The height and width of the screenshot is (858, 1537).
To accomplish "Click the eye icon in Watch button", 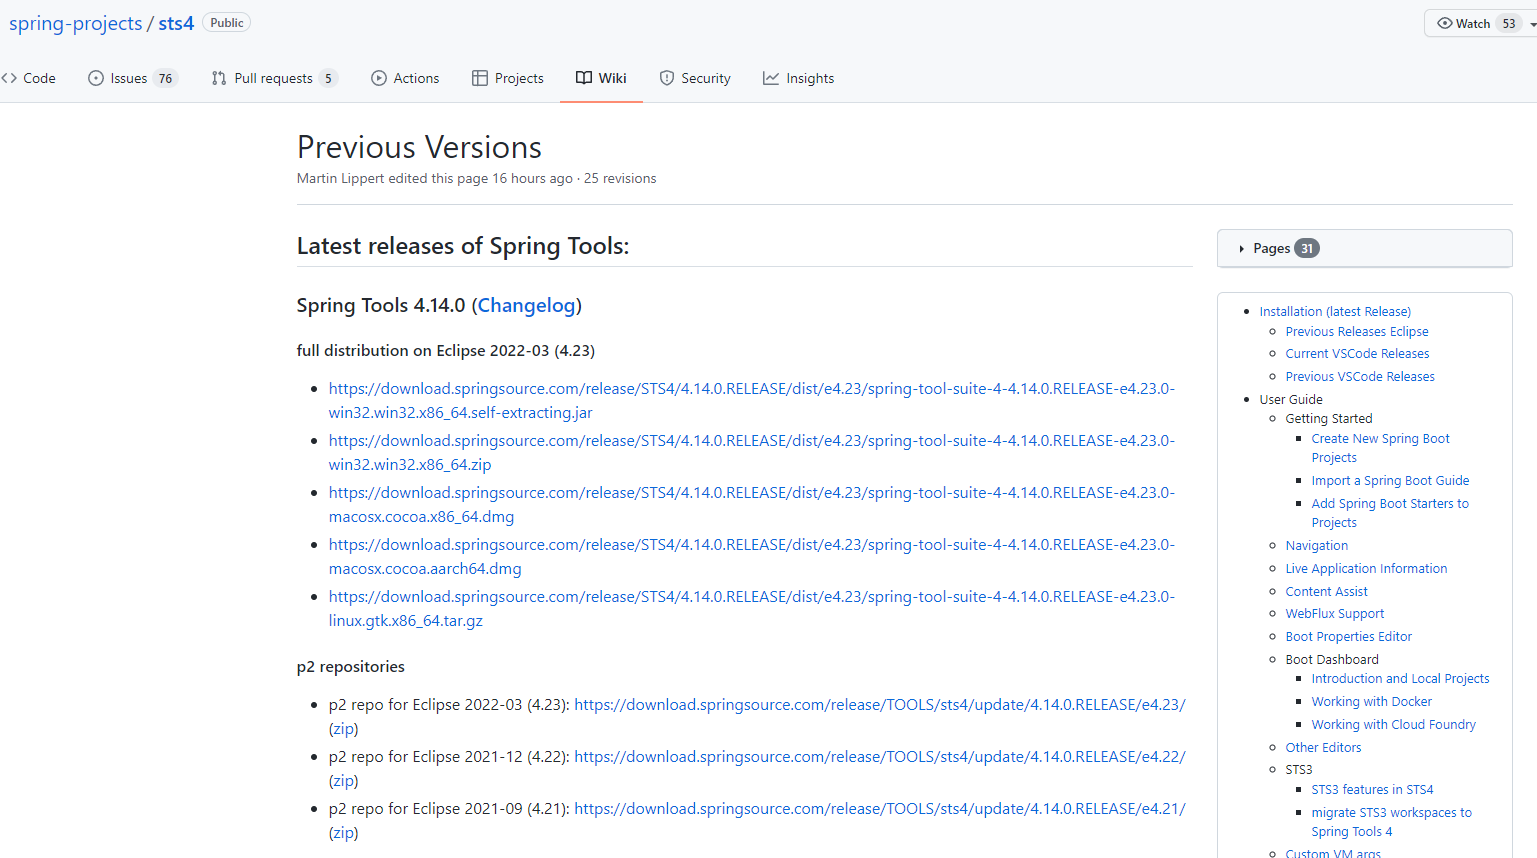I will 1445,23.
